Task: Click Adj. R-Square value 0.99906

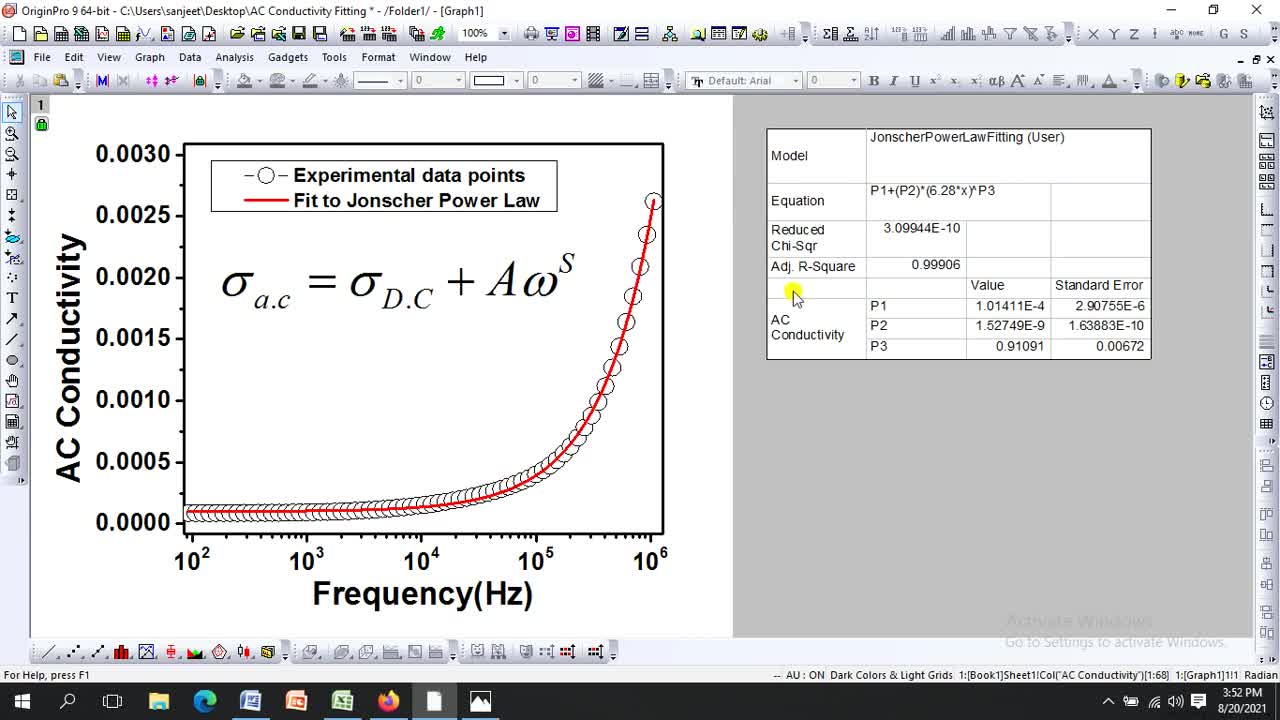Action: [935, 265]
